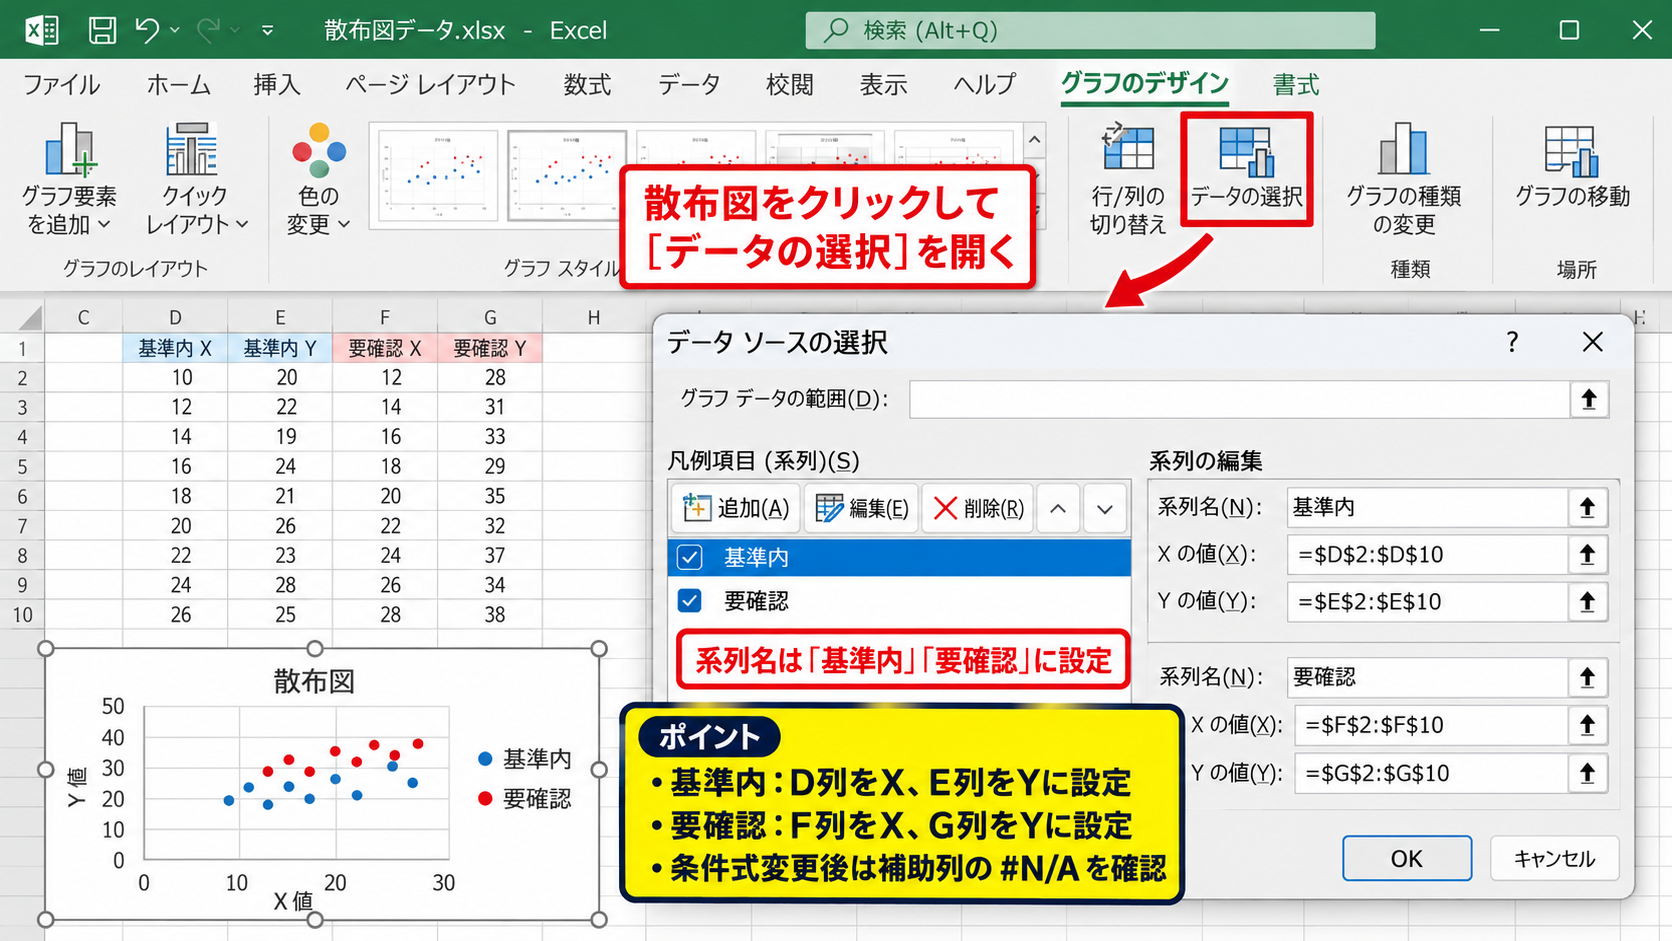Move selected series up with arrow
The width and height of the screenshot is (1672, 941).
point(1058,509)
